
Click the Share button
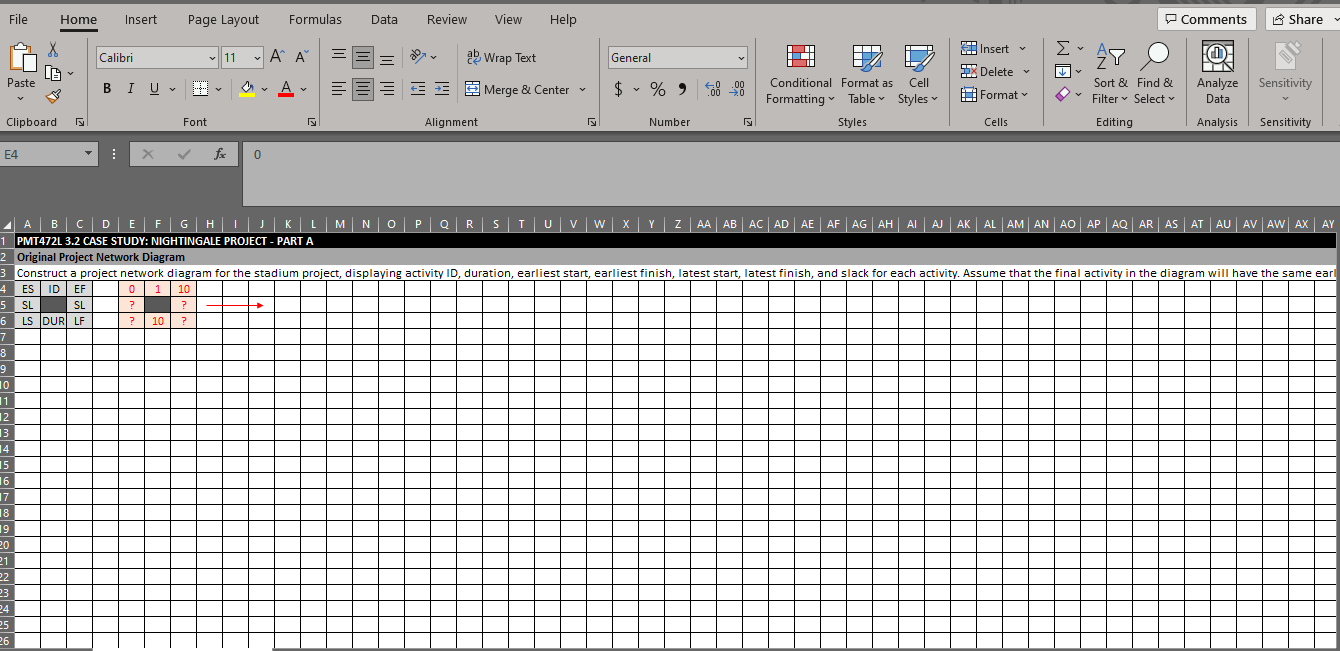tap(1300, 18)
